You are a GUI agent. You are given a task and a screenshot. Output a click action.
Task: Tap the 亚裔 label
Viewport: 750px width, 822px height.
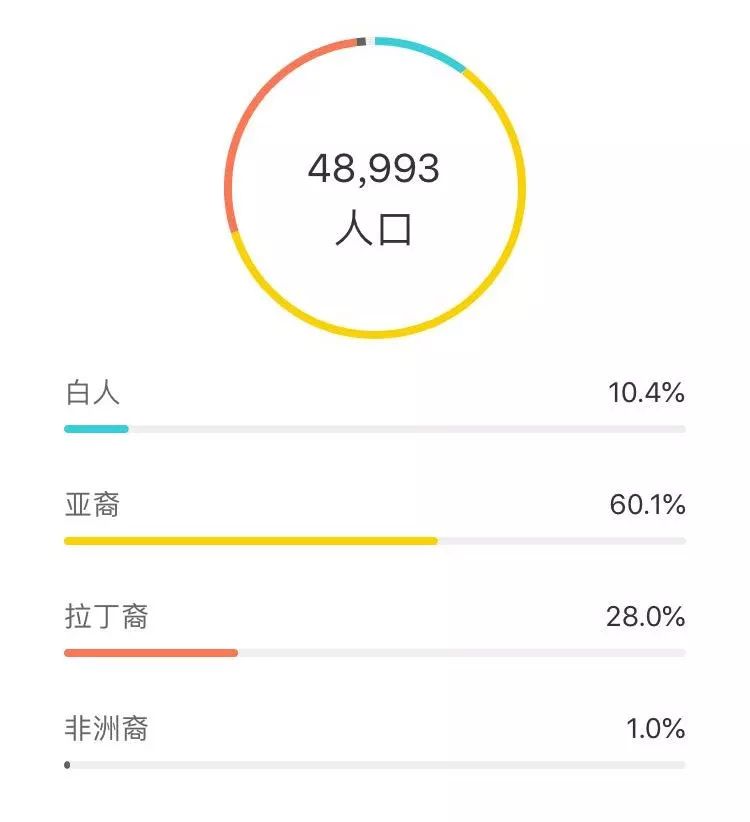[x=92, y=504]
